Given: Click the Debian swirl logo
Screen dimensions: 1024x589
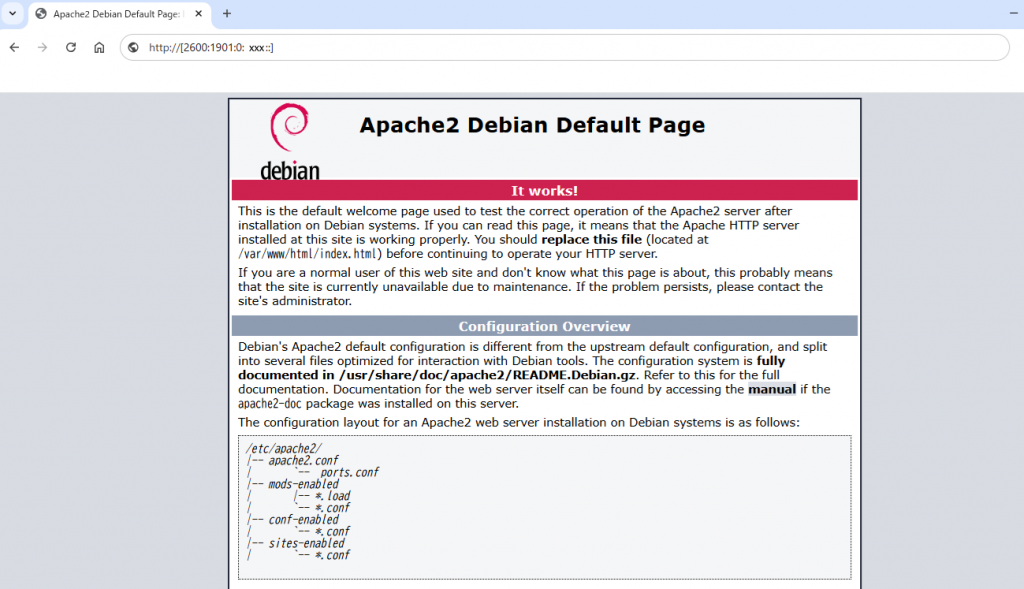Looking at the screenshot, I should coord(289,127).
